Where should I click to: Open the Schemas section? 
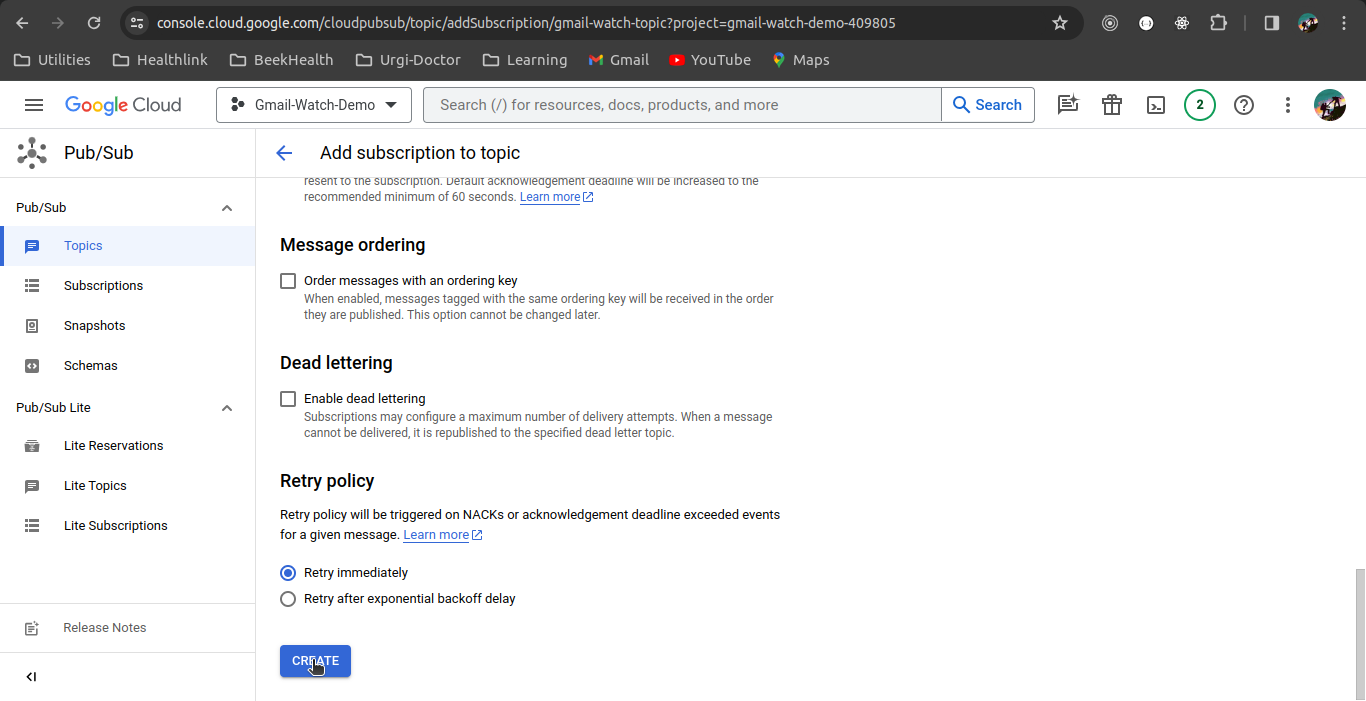pyautogui.click(x=90, y=365)
